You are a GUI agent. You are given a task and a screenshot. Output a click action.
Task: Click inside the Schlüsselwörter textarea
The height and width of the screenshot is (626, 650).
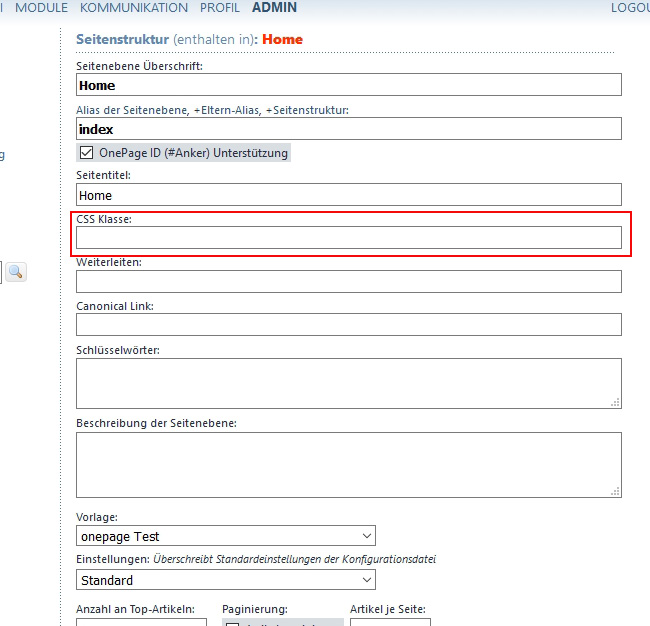(348, 383)
